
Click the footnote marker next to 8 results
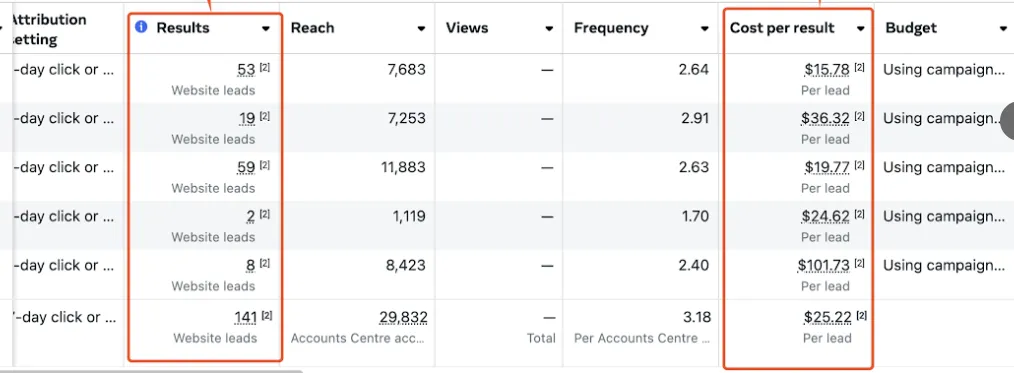point(264,263)
